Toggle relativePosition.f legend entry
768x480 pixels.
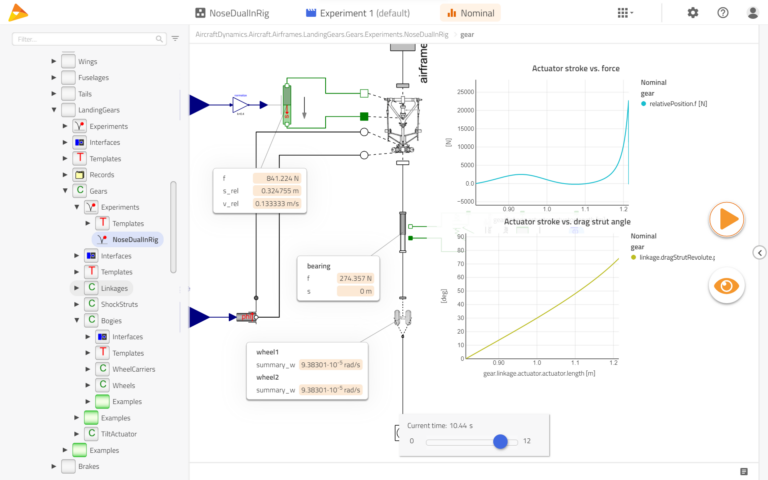coord(678,104)
